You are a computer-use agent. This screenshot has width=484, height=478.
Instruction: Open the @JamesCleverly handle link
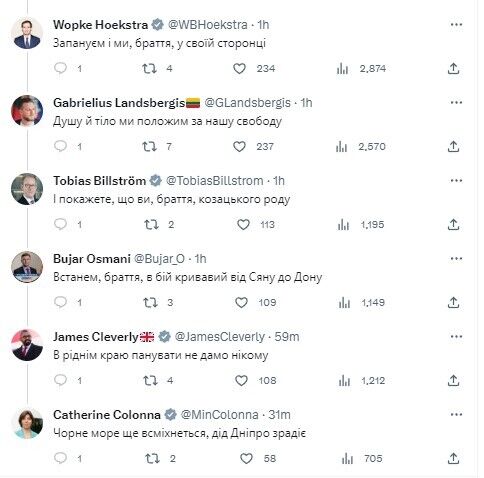coord(220,337)
